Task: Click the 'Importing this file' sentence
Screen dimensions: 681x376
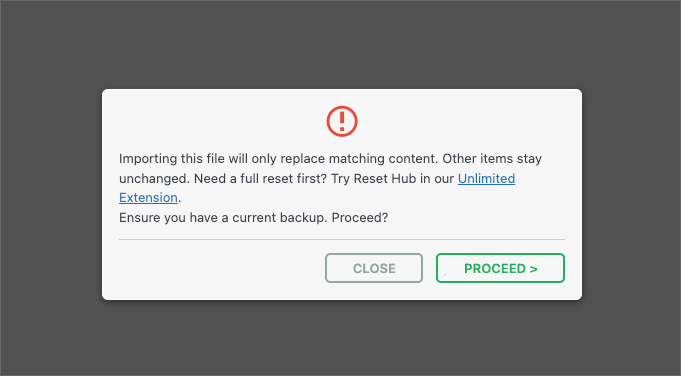Action: tap(172, 158)
